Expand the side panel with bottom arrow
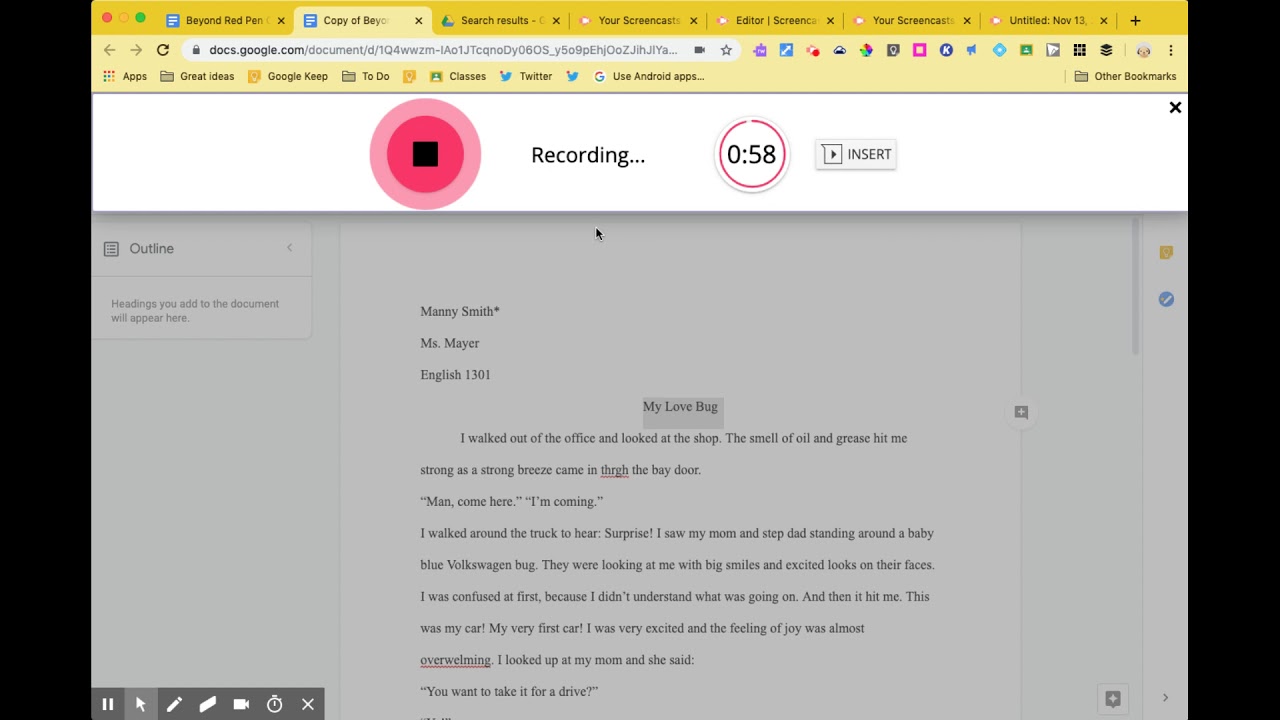1280x720 pixels. [x=1165, y=697]
